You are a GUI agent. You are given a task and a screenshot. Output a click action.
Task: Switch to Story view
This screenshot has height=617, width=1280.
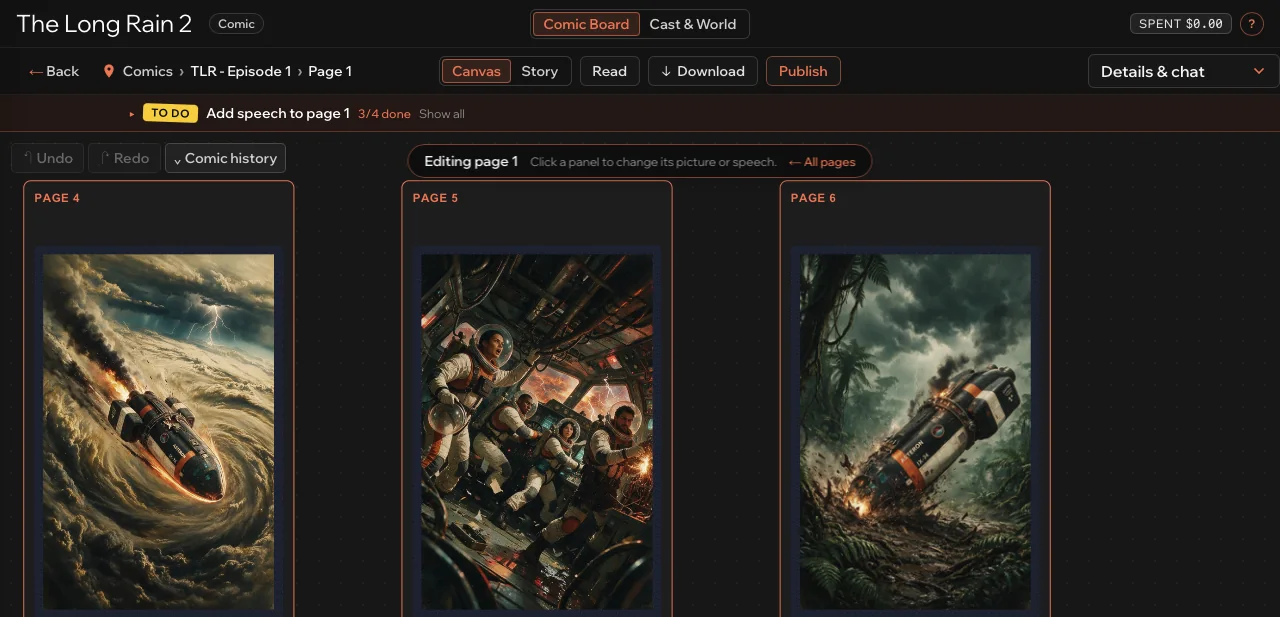(x=540, y=71)
